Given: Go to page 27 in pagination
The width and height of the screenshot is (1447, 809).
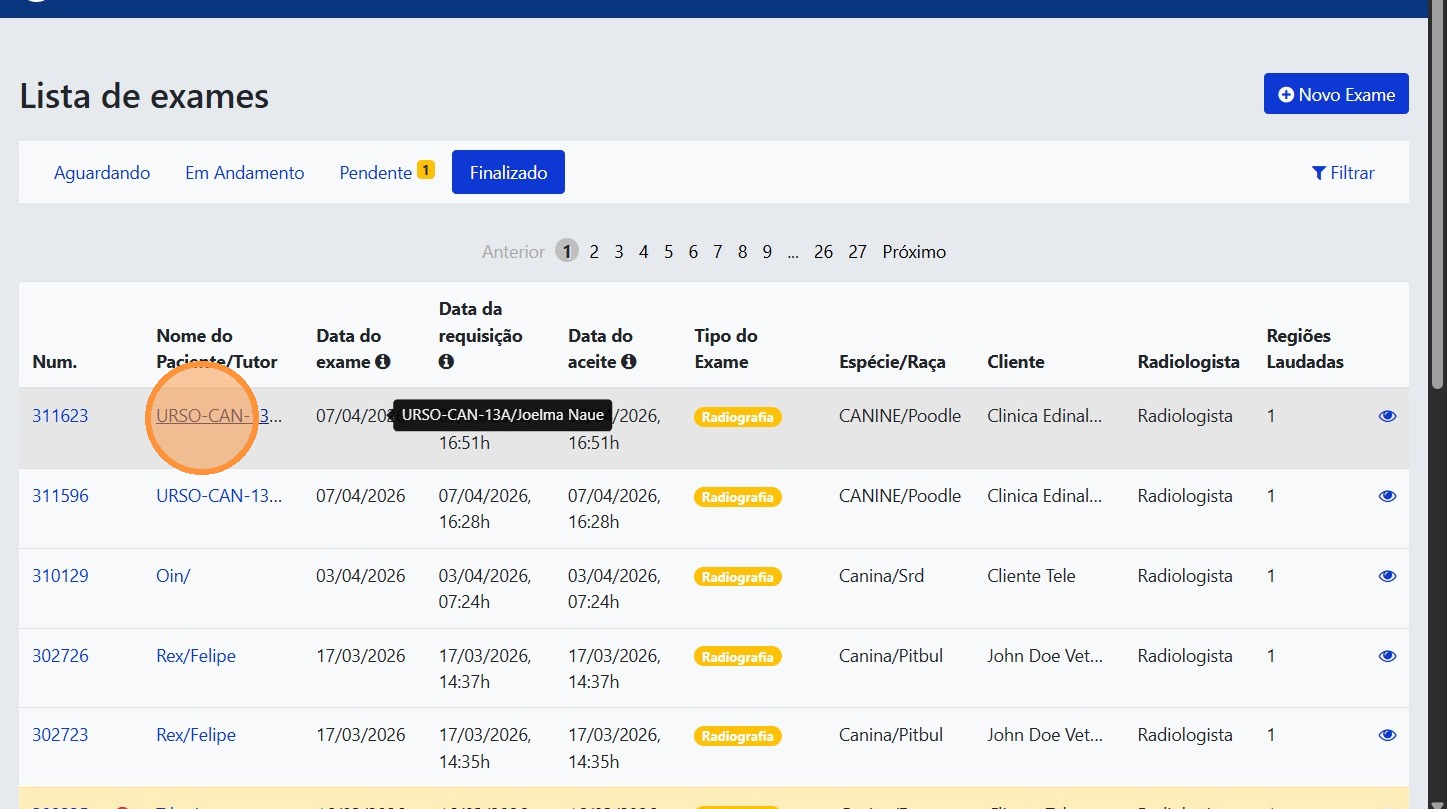Looking at the screenshot, I should pos(857,252).
